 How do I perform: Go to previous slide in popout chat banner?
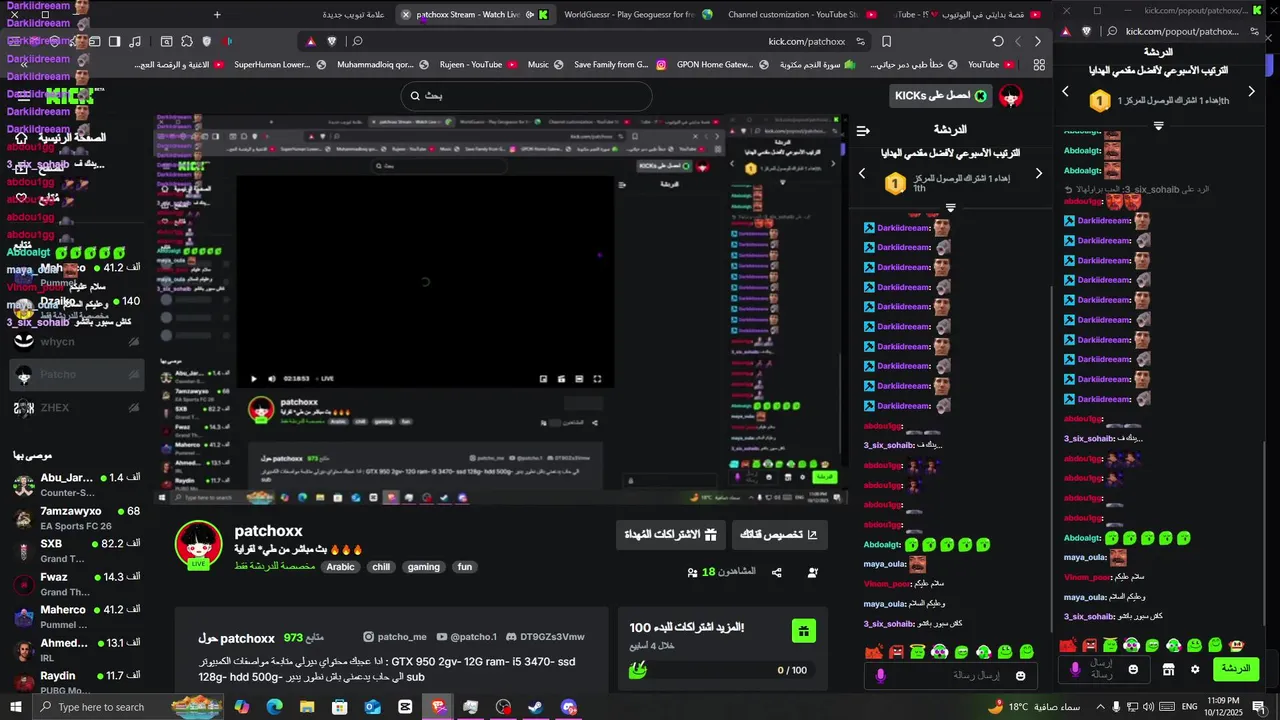1065,91
